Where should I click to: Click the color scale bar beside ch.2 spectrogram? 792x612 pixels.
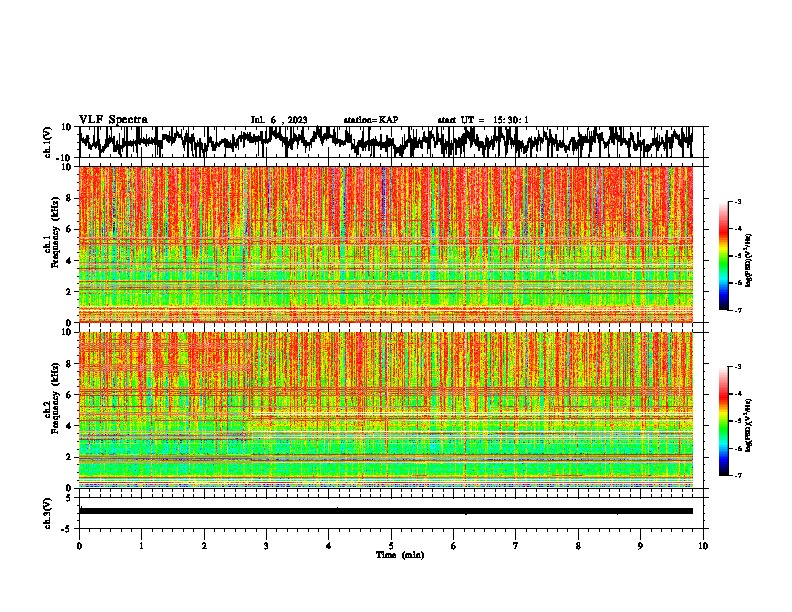pos(723,421)
